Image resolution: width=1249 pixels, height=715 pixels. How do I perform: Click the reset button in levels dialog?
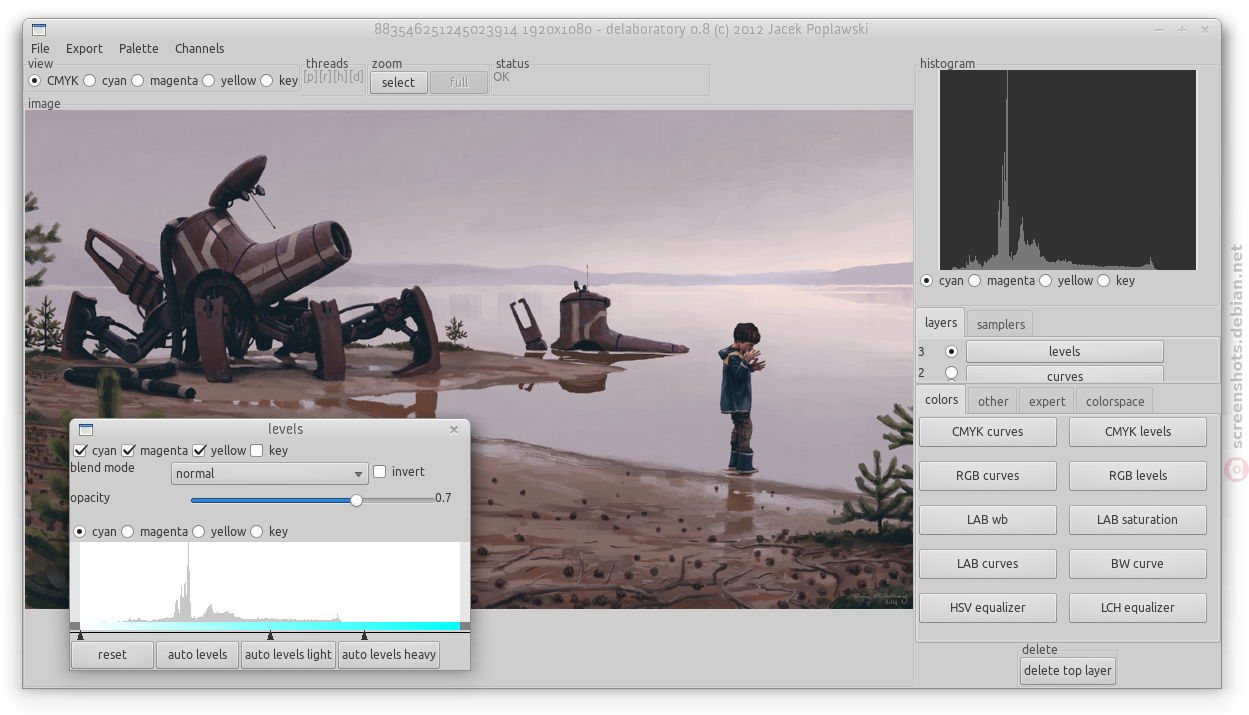coord(113,655)
